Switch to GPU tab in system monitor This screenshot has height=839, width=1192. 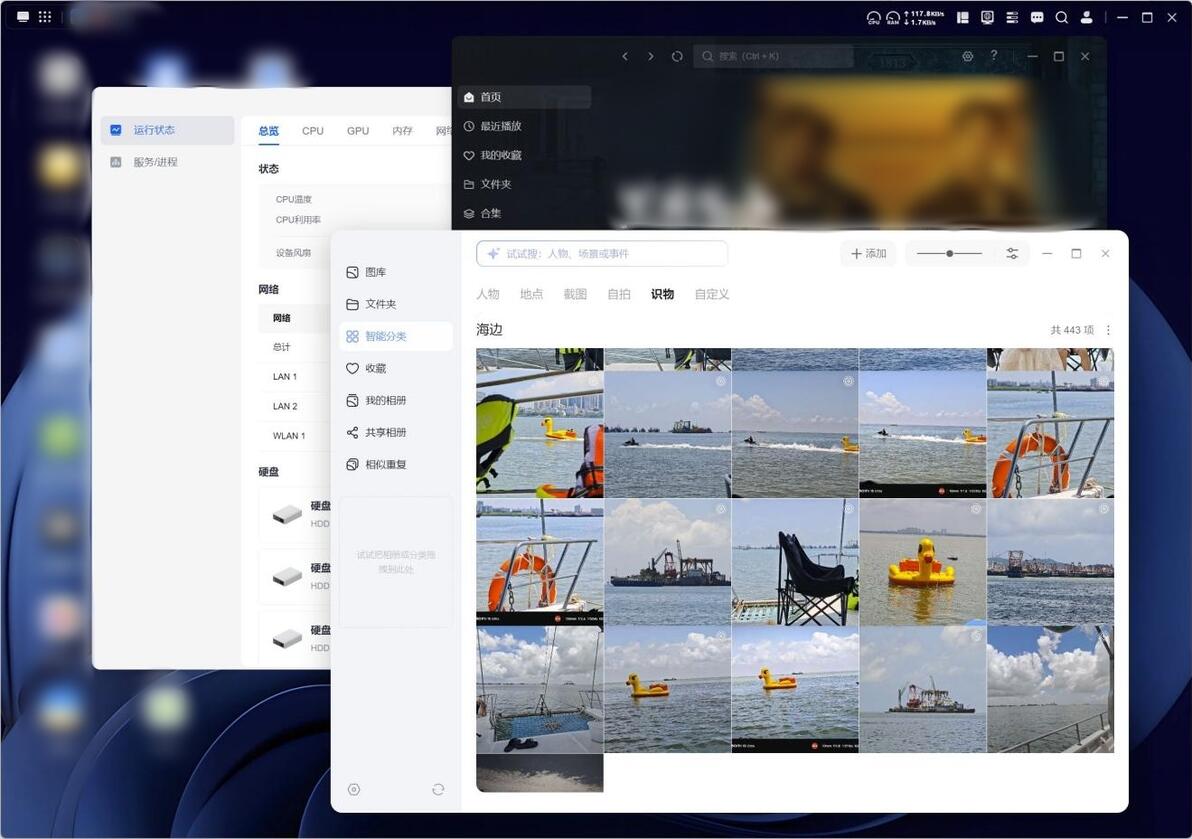pos(358,131)
